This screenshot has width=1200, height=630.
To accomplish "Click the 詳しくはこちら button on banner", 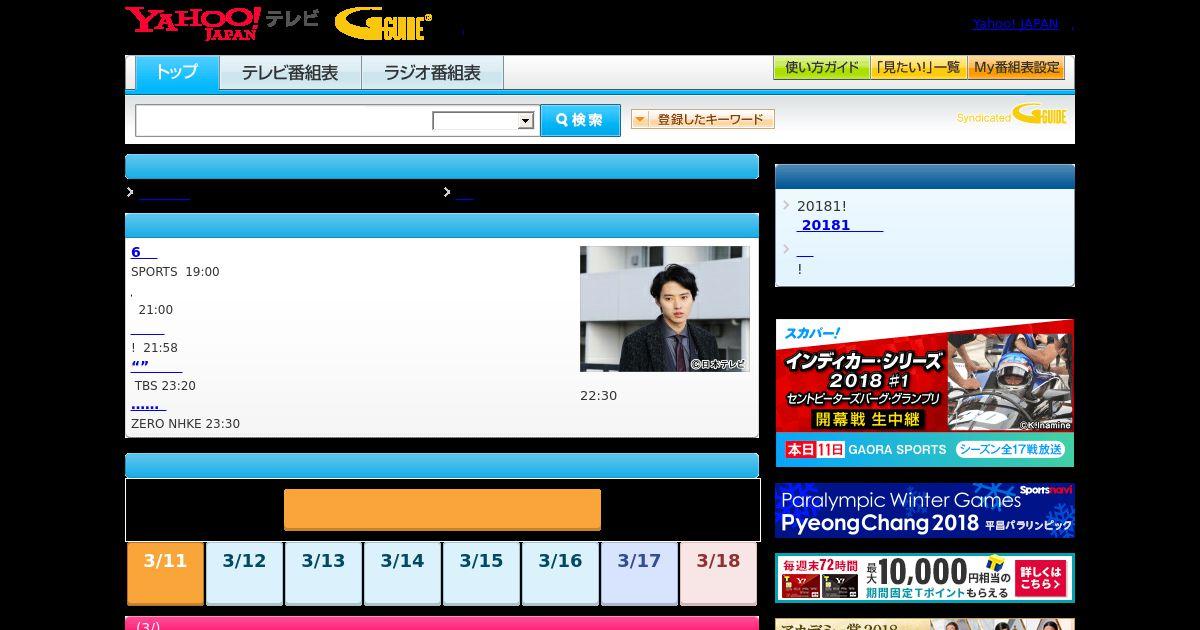I will coord(1040,578).
